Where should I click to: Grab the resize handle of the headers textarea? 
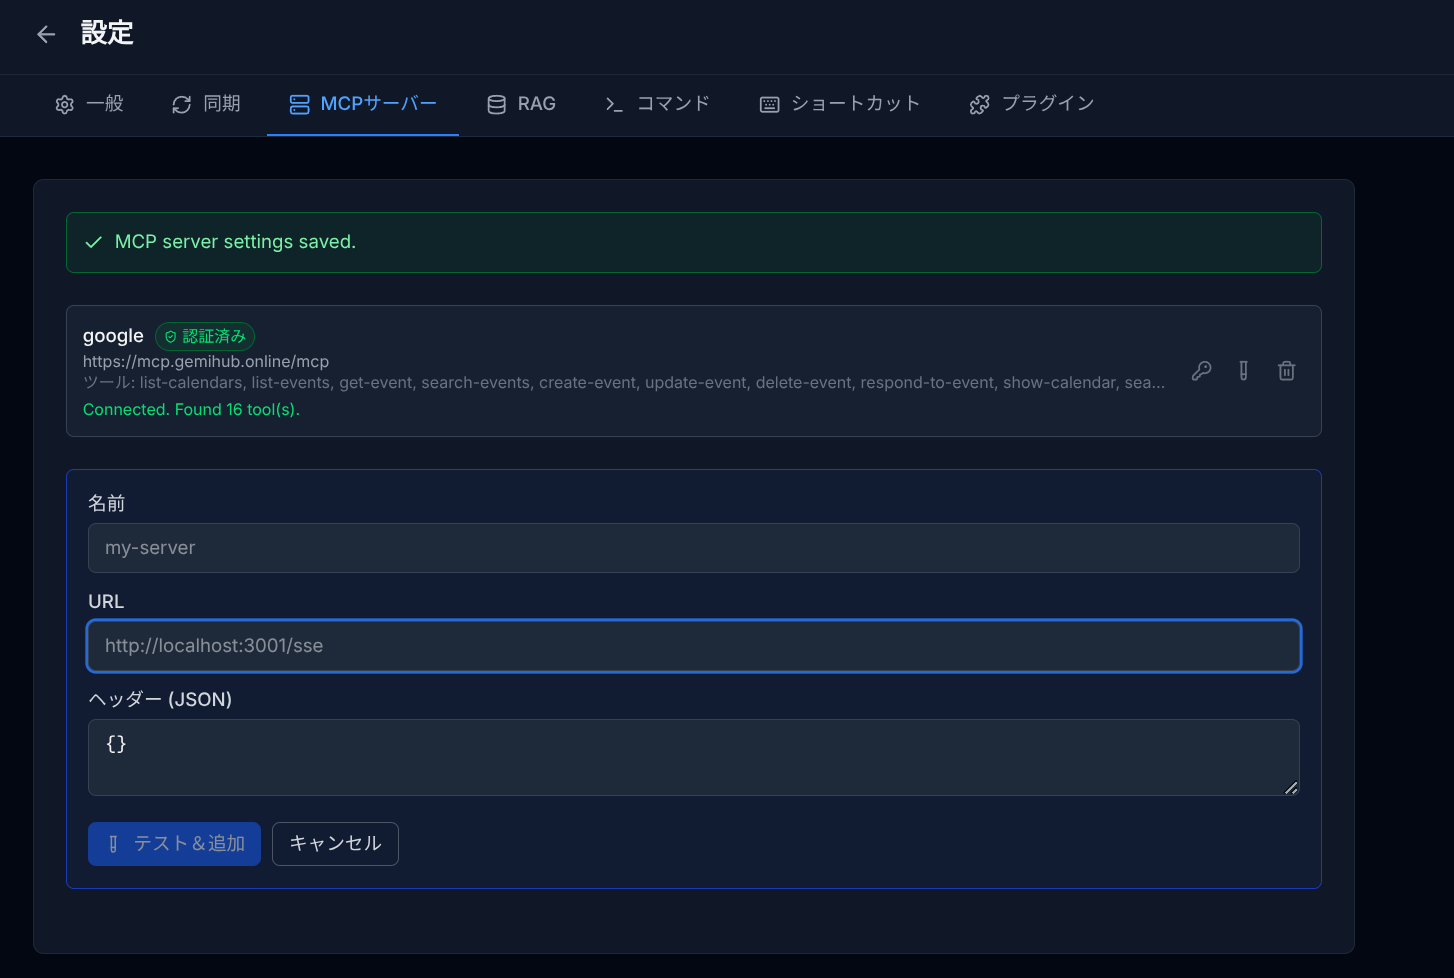point(1291,788)
